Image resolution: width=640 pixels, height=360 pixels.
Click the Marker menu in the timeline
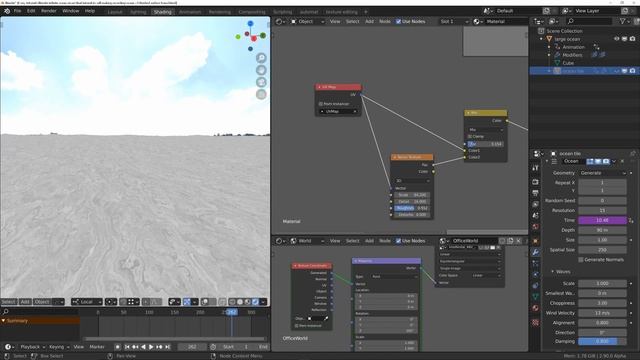(x=97, y=347)
